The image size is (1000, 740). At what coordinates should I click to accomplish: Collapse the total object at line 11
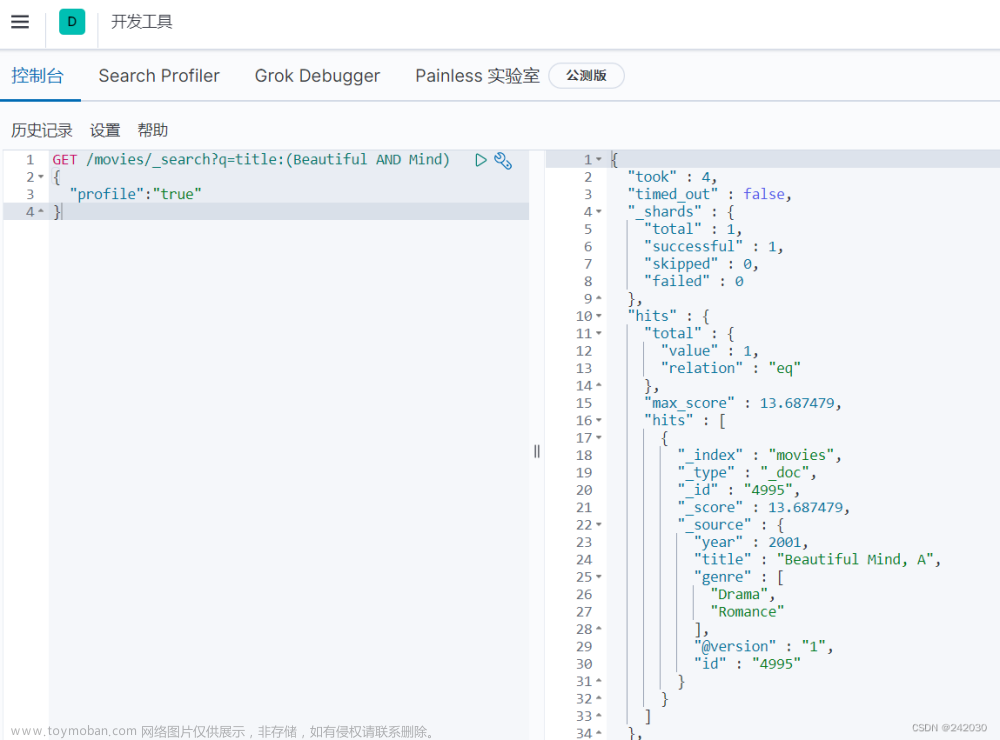(599, 333)
